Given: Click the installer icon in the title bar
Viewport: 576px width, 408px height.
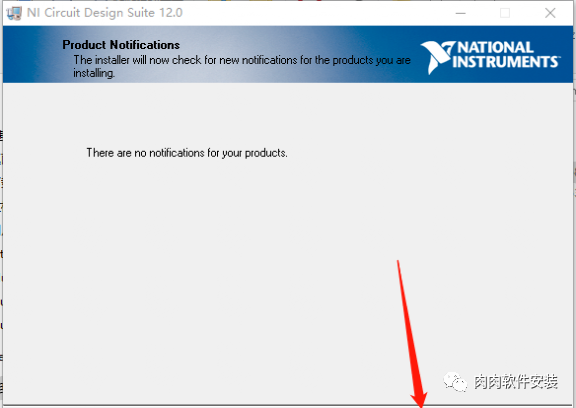Looking at the screenshot, I should (14, 13).
